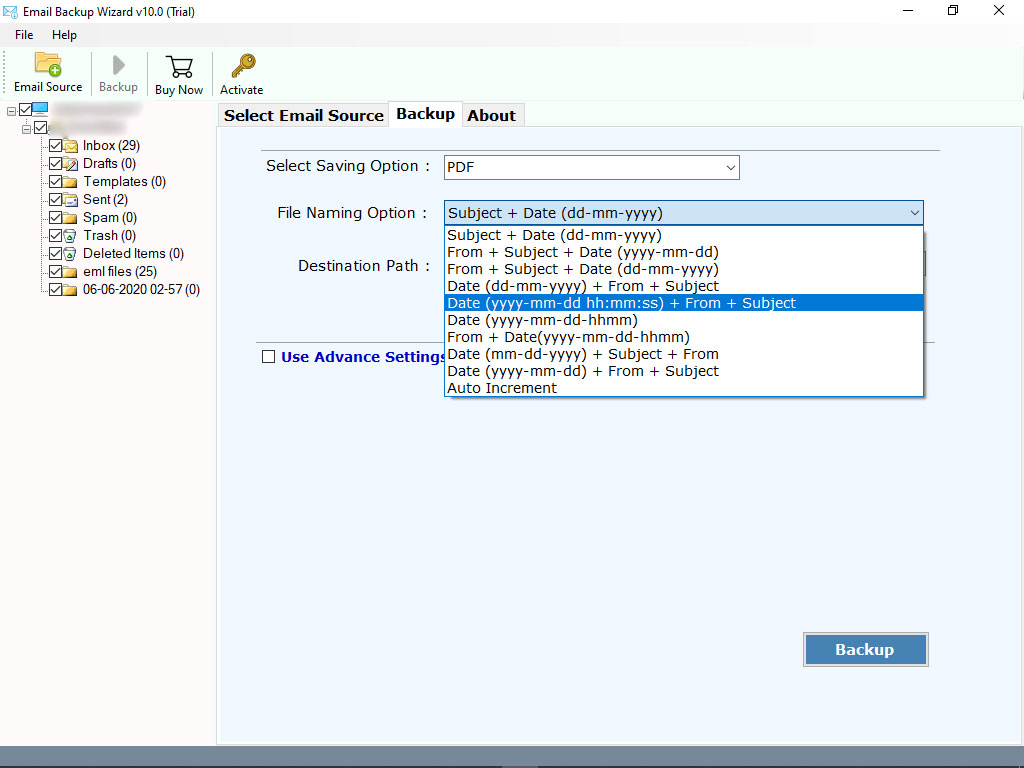1024x768 pixels.
Task: Switch to the Backup tab
Action: tap(425, 114)
